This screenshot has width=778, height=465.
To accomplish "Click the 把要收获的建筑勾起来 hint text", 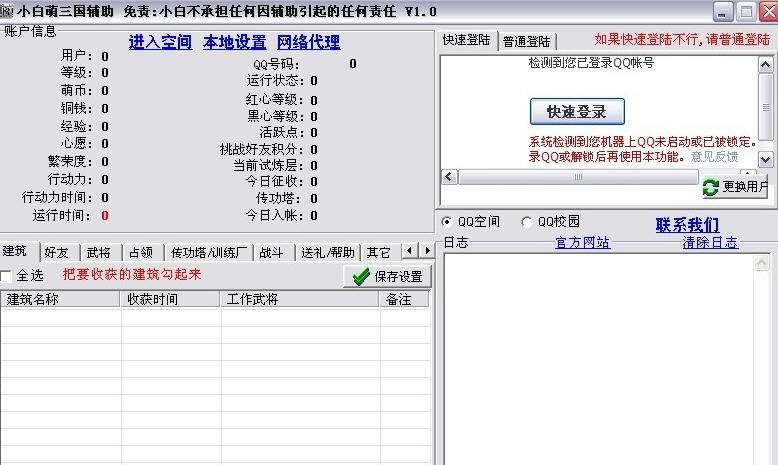I will click(x=131, y=274).
